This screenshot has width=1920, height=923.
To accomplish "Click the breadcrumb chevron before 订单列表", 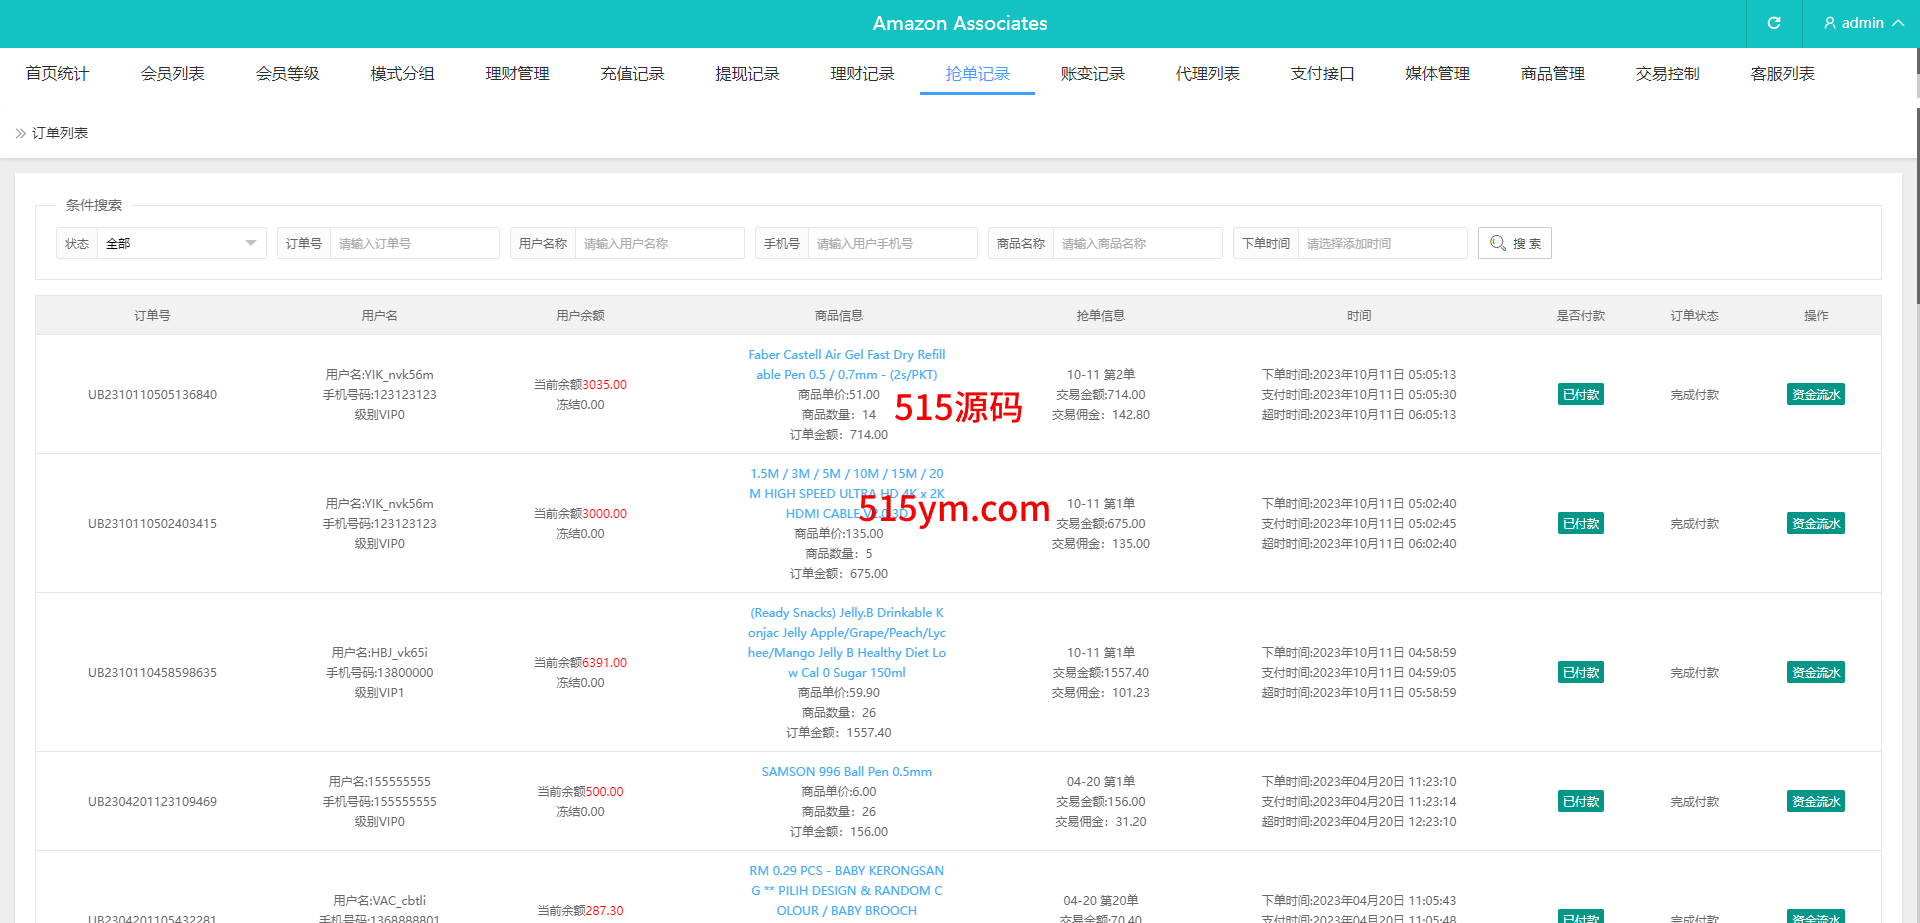I will click(20, 133).
